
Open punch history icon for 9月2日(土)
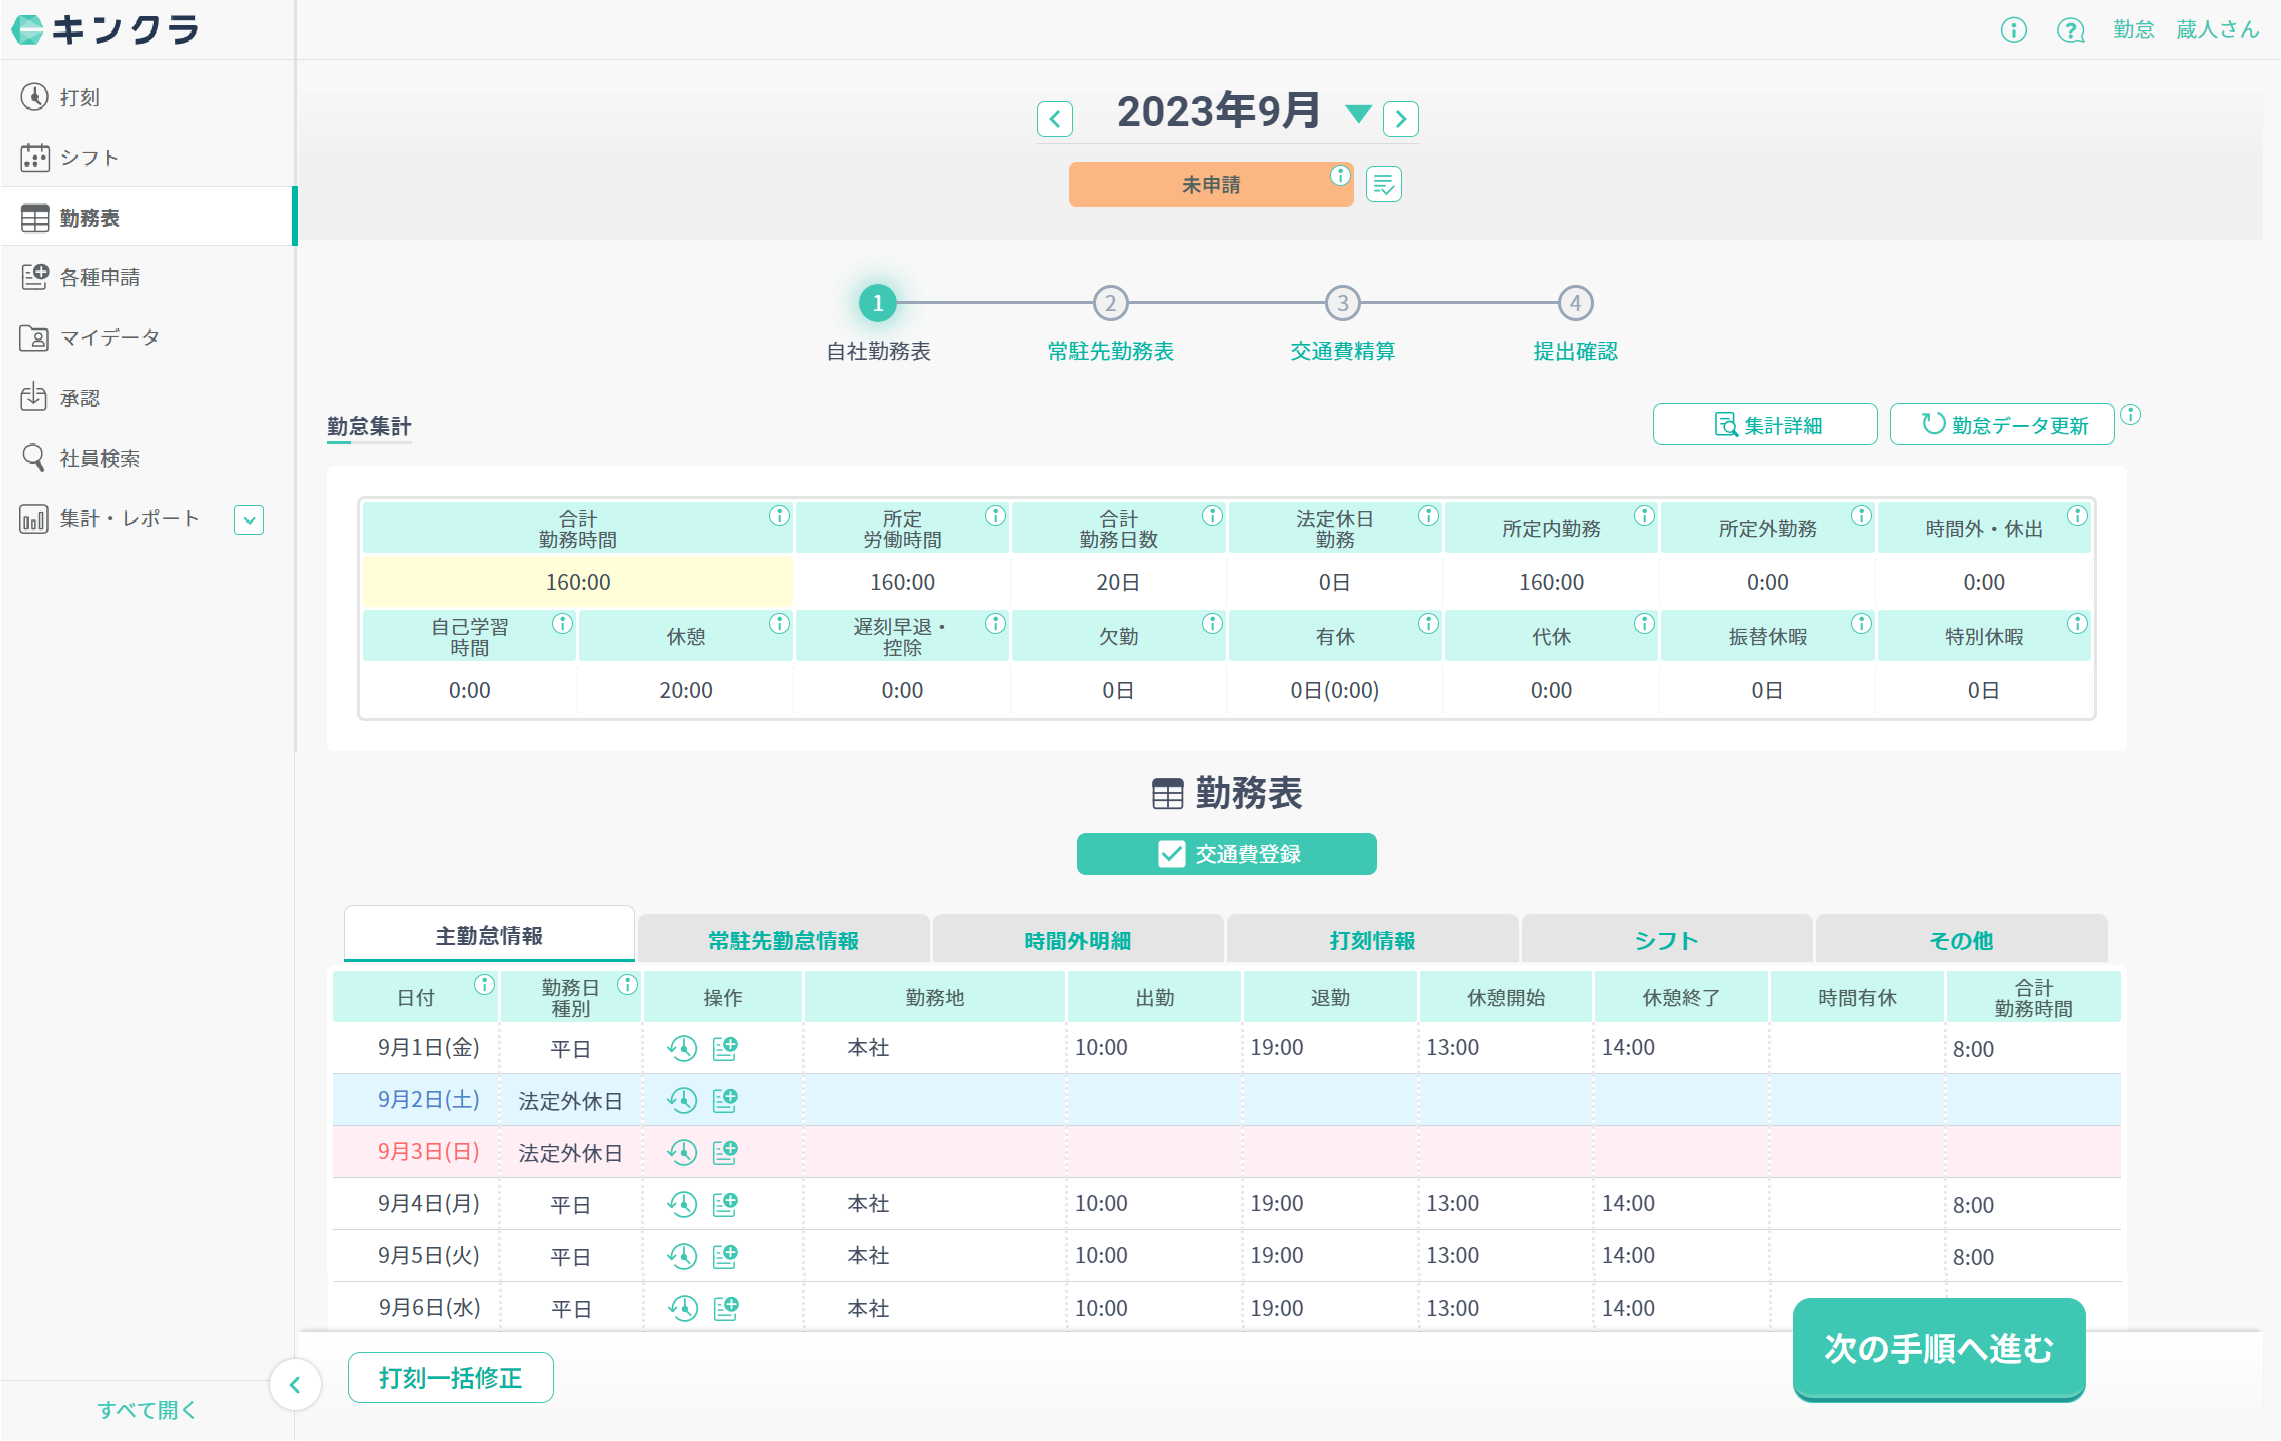682,1100
